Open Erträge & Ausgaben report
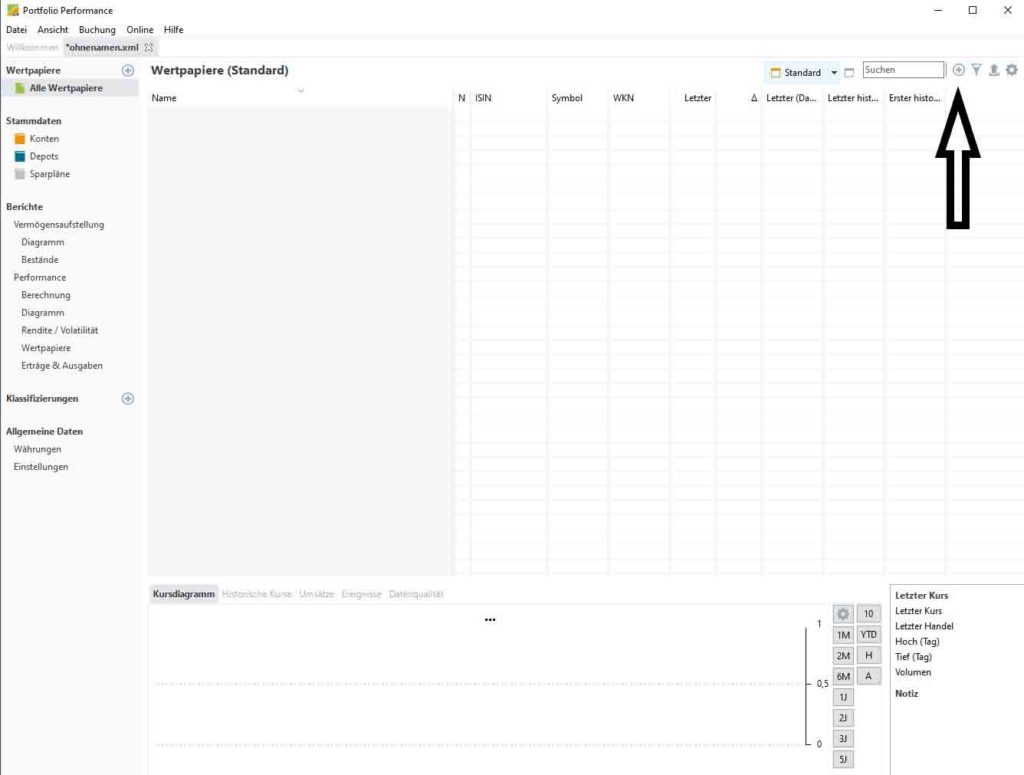The width and height of the screenshot is (1024, 775). 62,366
